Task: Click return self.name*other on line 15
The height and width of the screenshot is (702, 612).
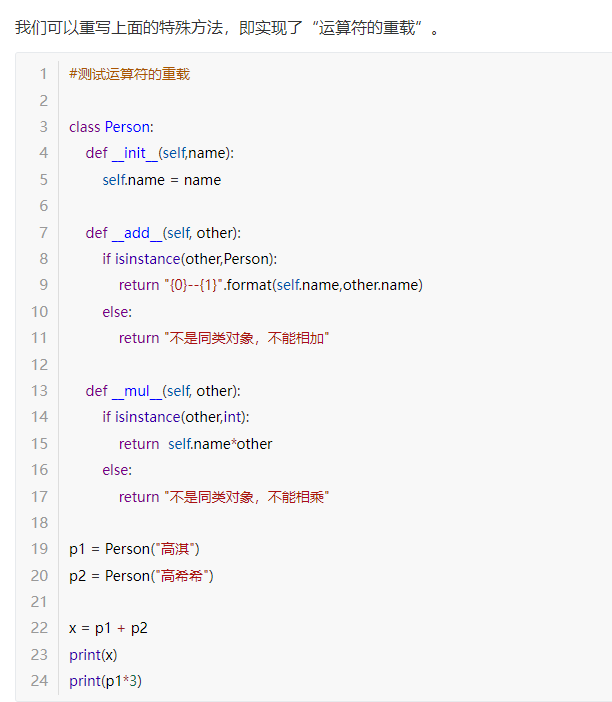Action: pos(196,444)
